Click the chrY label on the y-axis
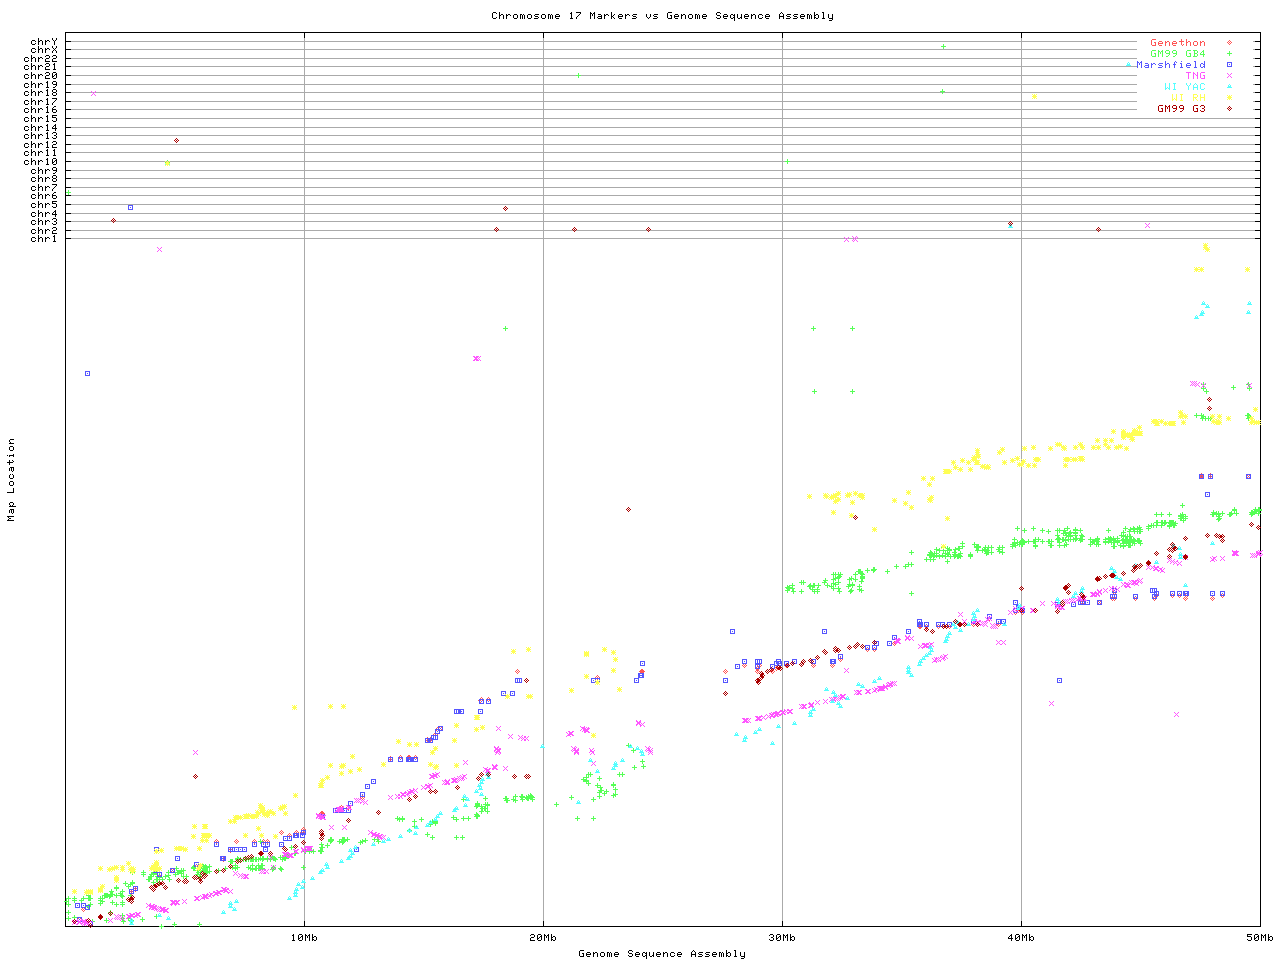Image resolution: width=1280 pixels, height=960 pixels. tap(44, 42)
